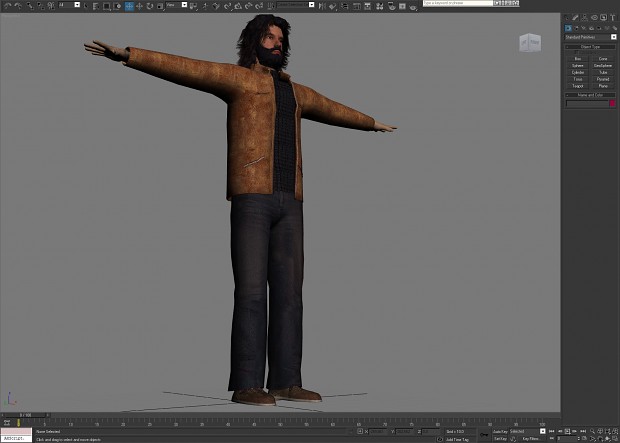Switch to the Modify command panel tab
Viewport: 620px width, 443px height.
point(575,17)
